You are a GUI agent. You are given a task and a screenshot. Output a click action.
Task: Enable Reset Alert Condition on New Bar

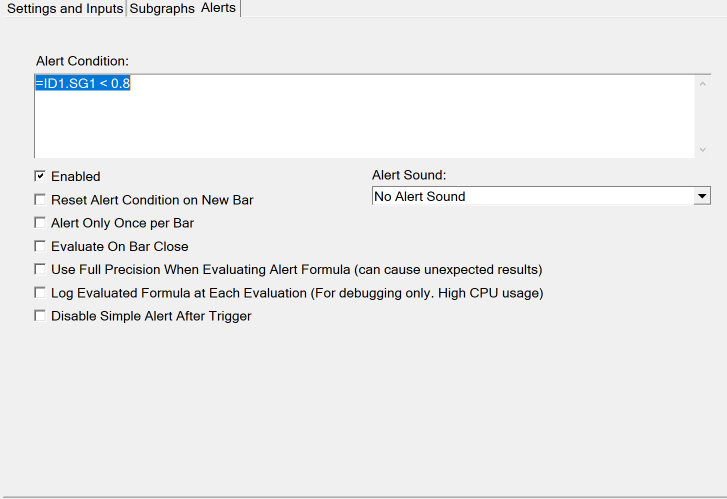[x=40, y=200]
